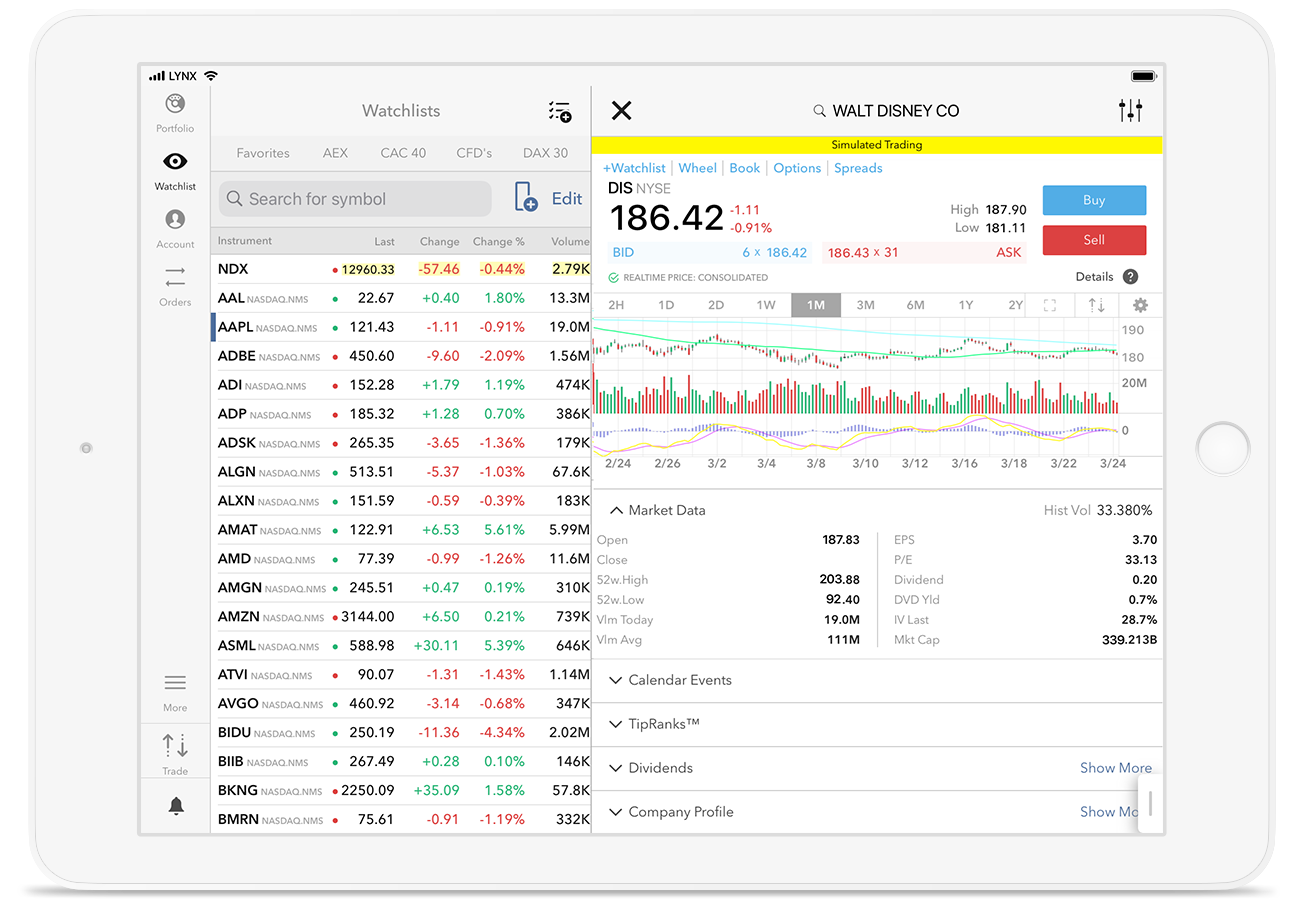Open the Spreads link
The width and height of the screenshot is (1300, 900).
click(858, 168)
